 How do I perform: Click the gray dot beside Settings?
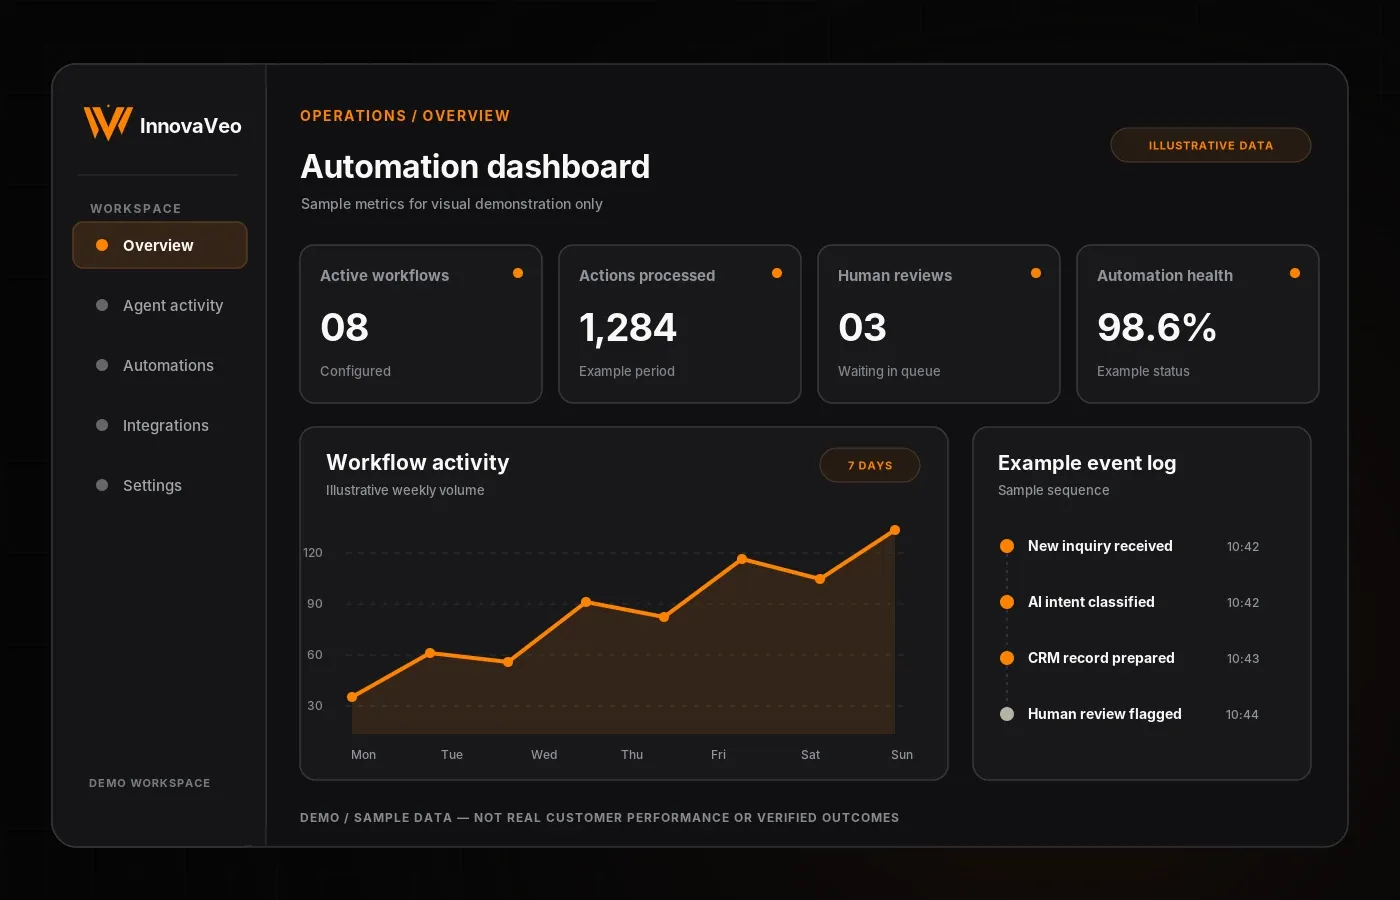102,485
